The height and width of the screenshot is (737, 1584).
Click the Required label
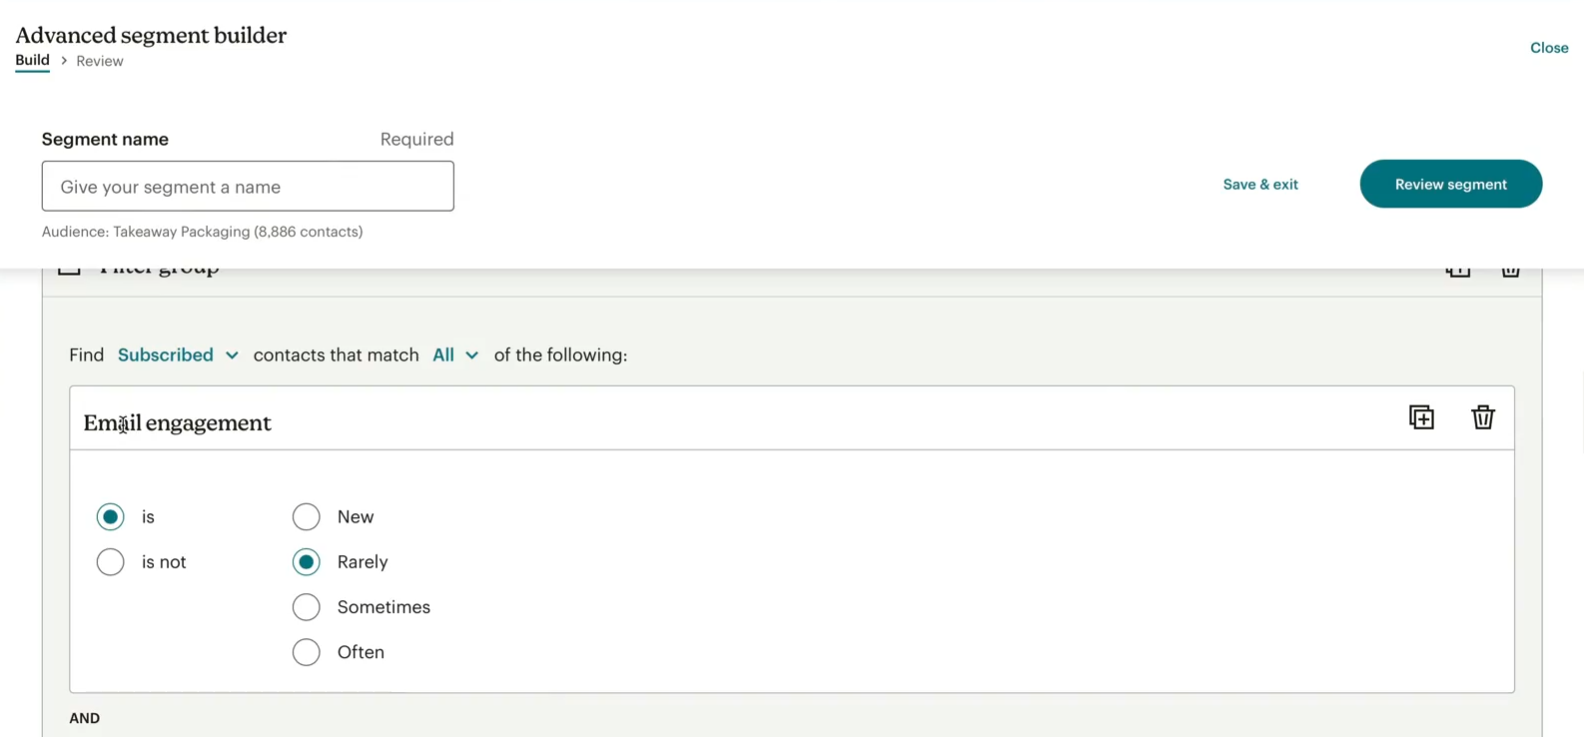pyautogui.click(x=417, y=139)
